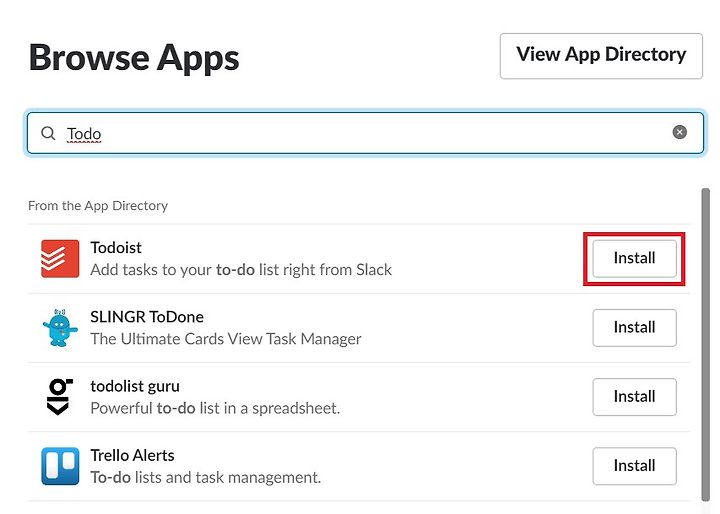Click the todolist guru logo icon

pyautogui.click(x=60, y=397)
